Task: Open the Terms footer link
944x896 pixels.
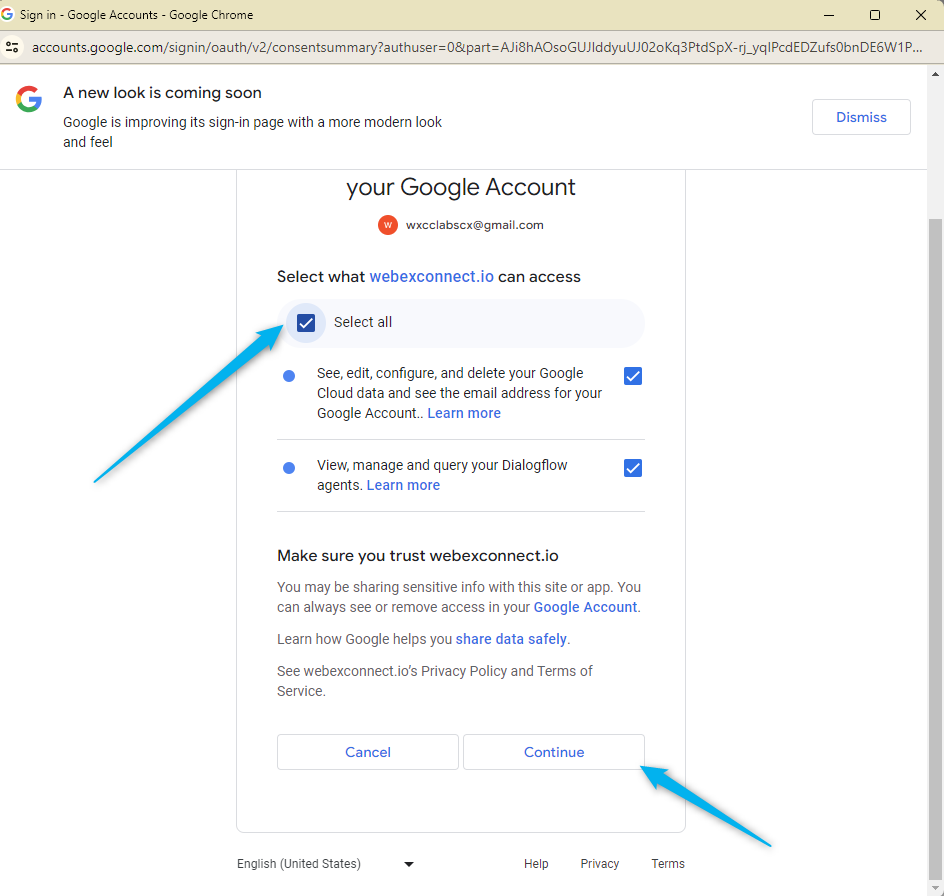Action: (668, 863)
